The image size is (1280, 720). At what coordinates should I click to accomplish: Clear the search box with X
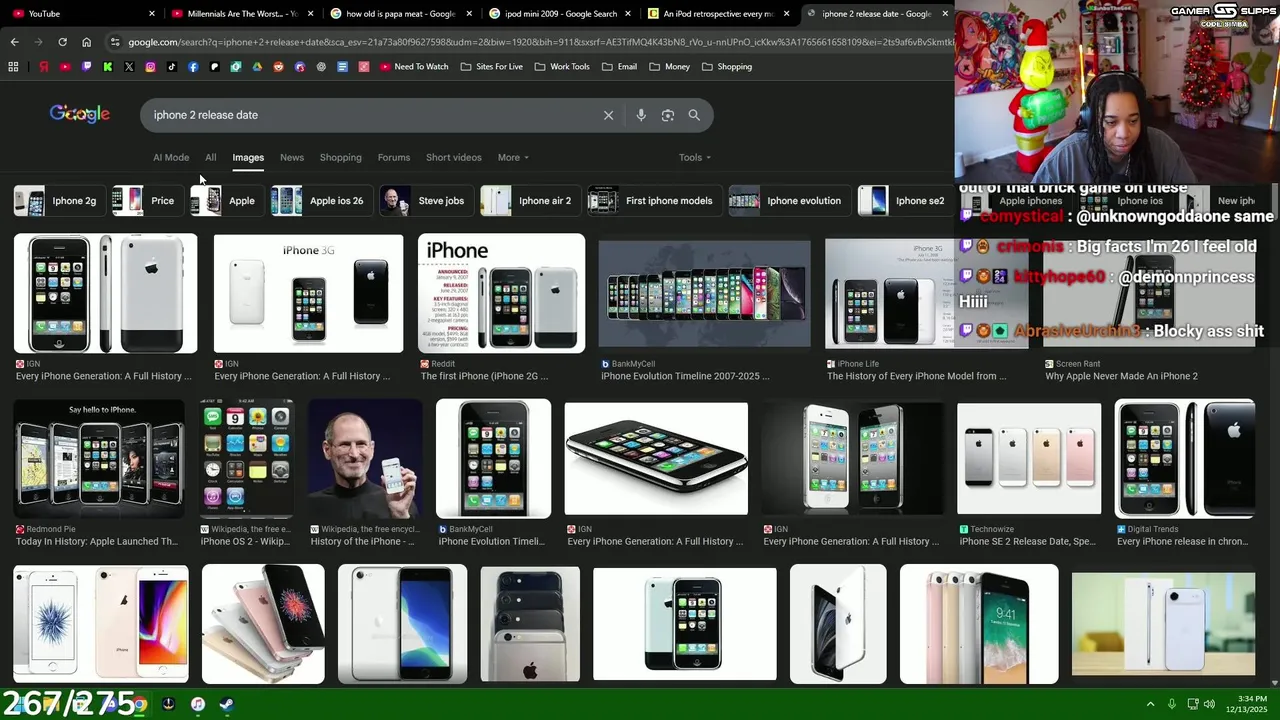tap(608, 115)
